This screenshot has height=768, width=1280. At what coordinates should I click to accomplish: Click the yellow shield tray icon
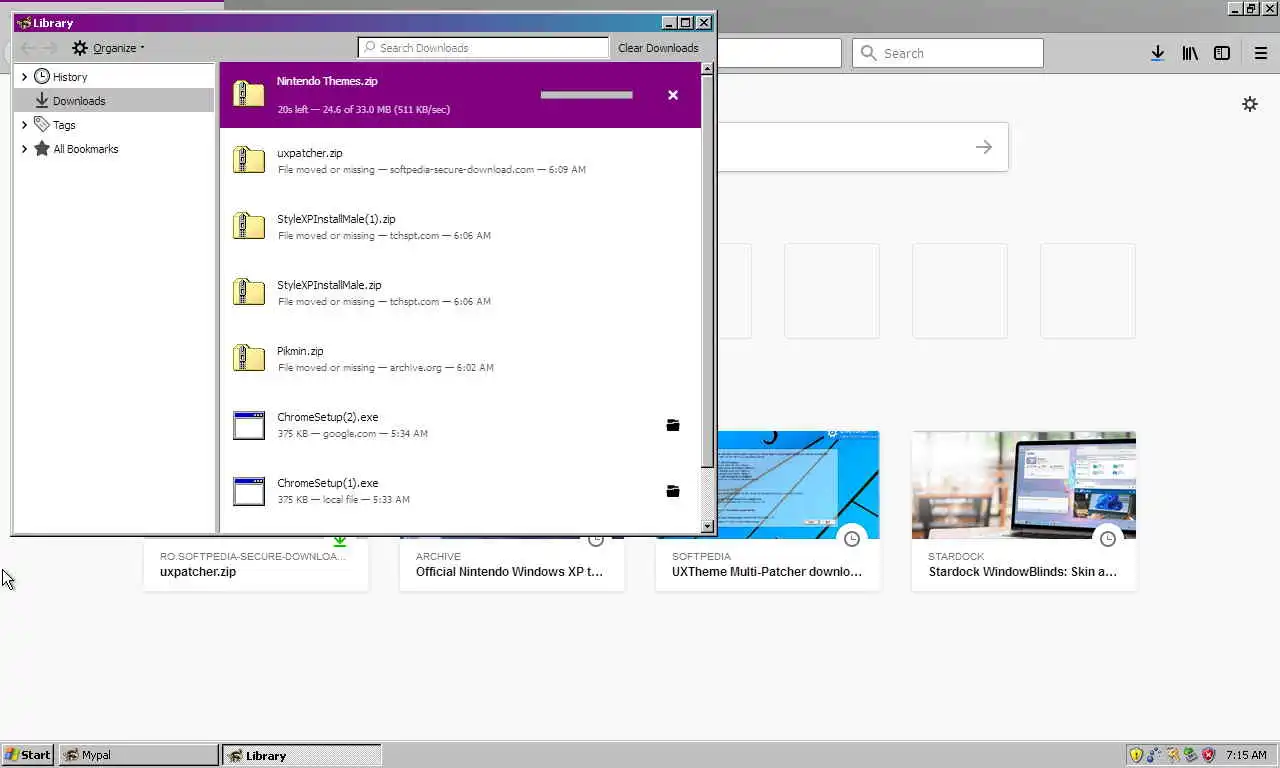pos(1136,755)
